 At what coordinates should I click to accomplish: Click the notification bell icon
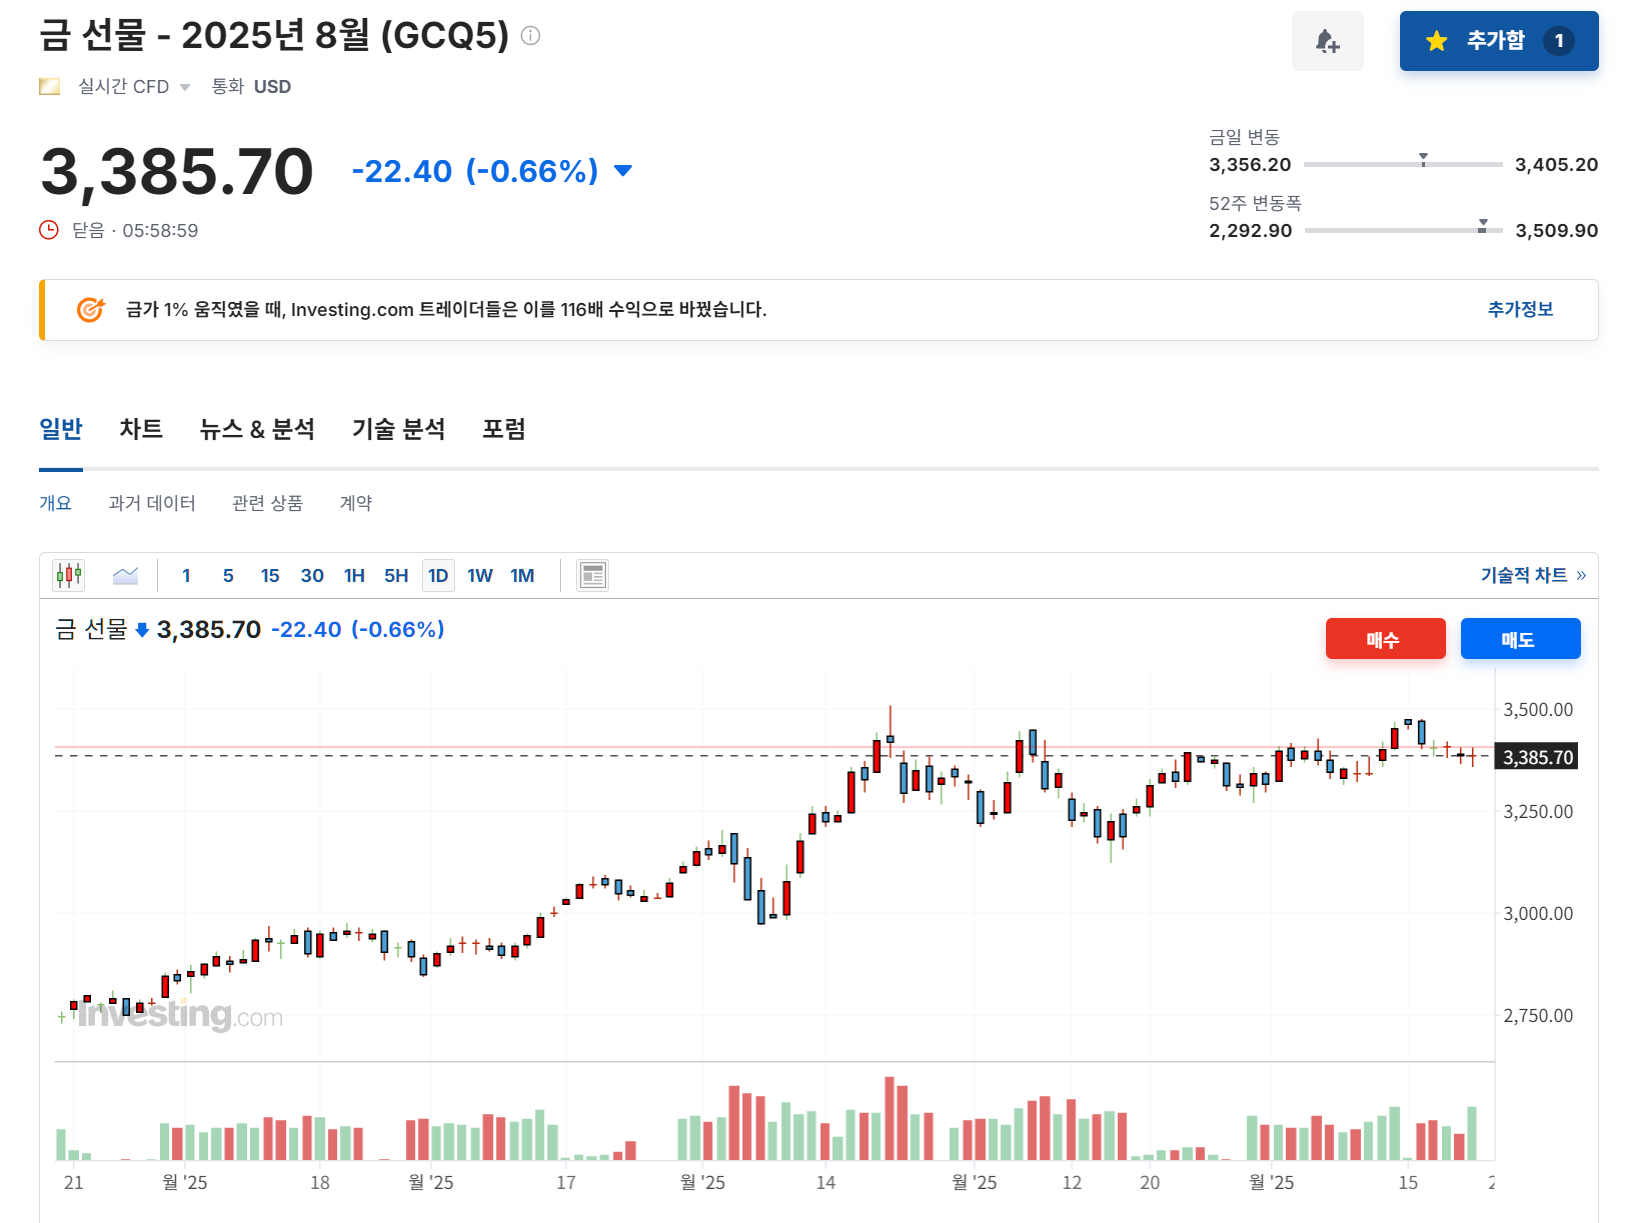coord(1328,41)
